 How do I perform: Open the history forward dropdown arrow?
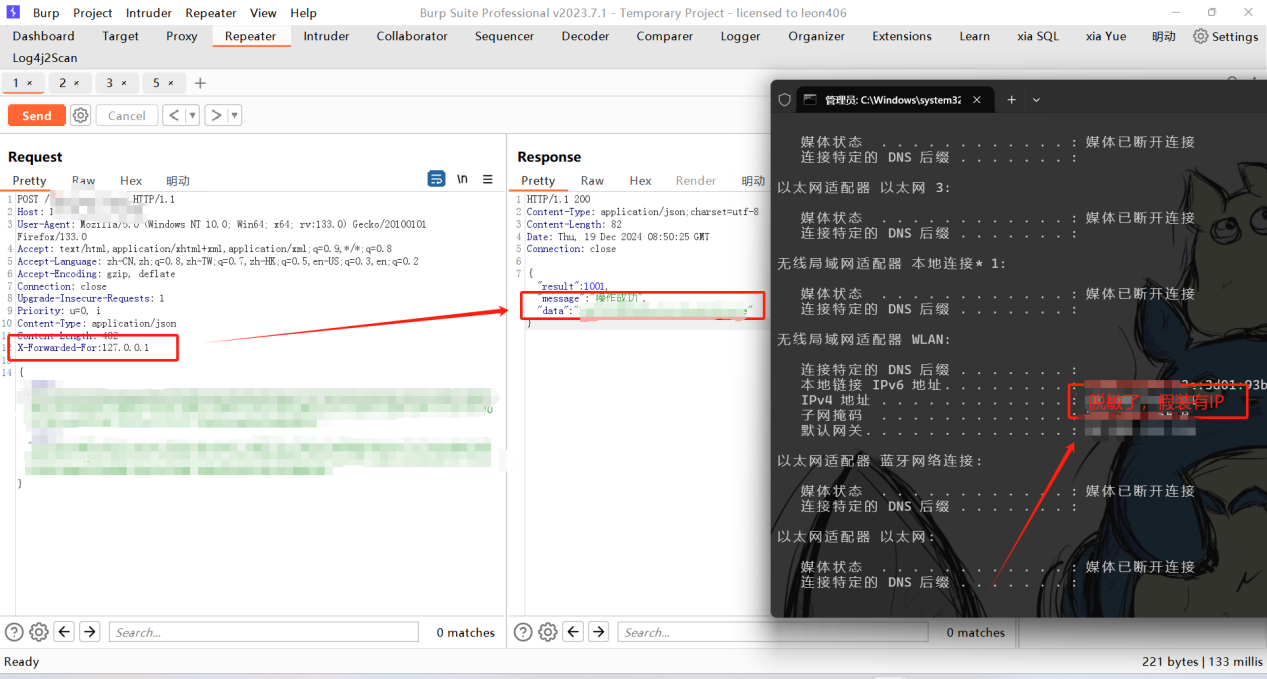pos(235,116)
